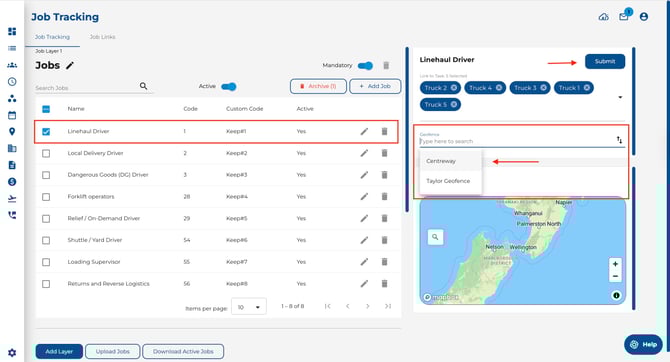This screenshot has height=362, width=670.
Task: Open the user account profile icon
Action: 644,17
